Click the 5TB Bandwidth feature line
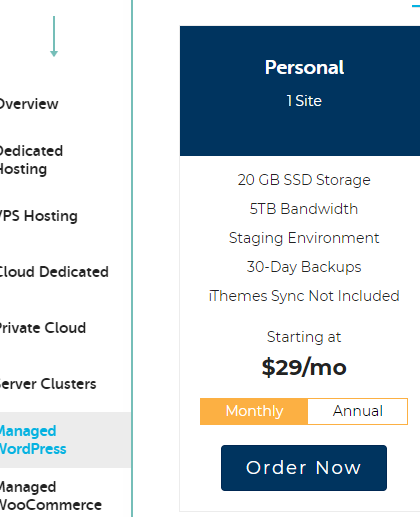Screen dimensions: 420x517 (304, 209)
